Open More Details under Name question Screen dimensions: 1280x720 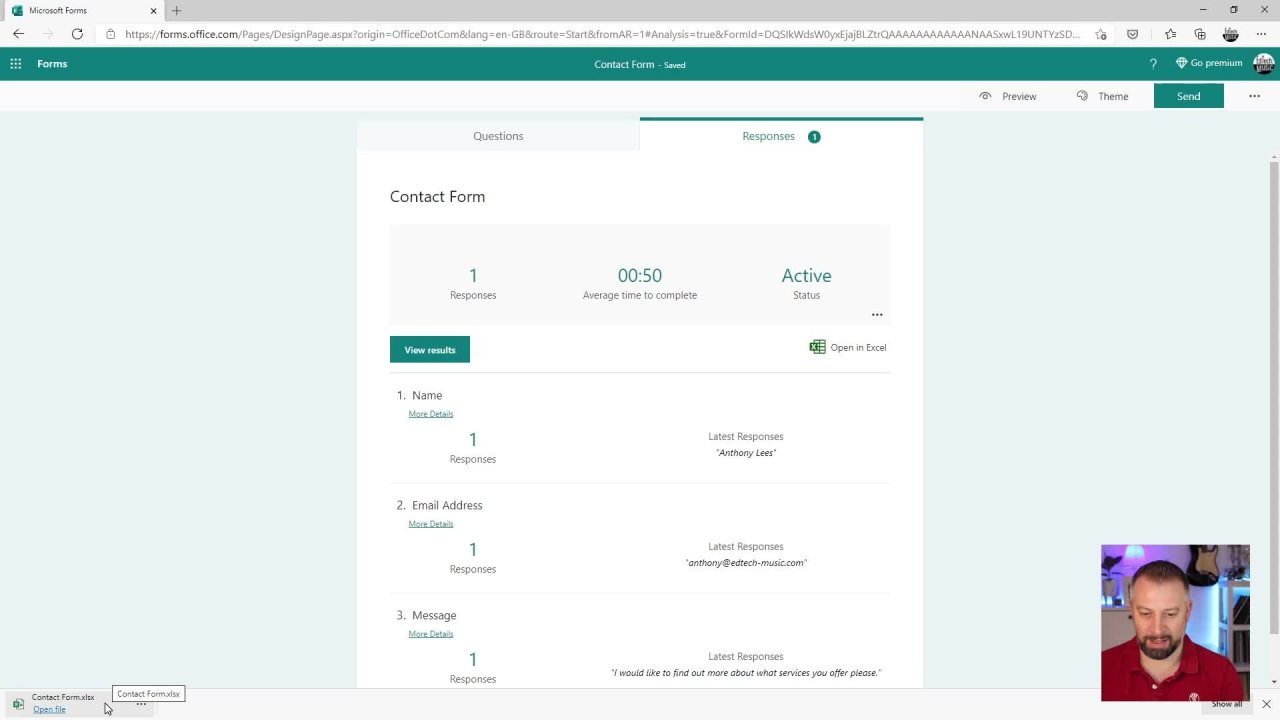pyautogui.click(x=430, y=414)
